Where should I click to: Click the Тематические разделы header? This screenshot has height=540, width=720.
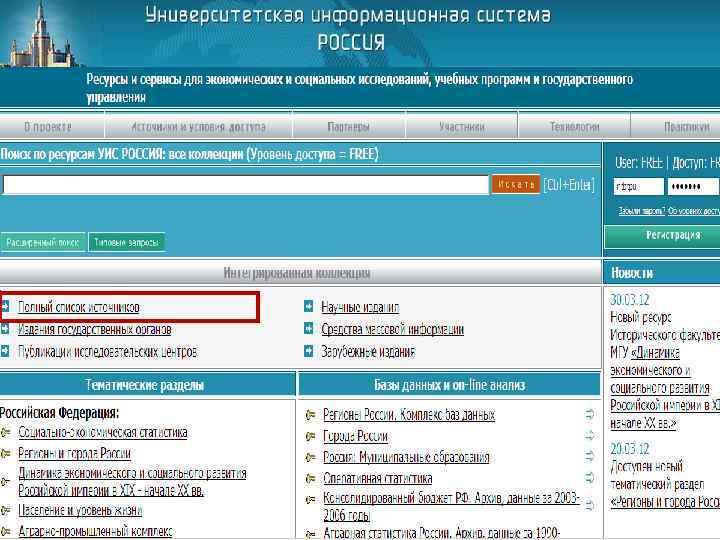(145, 385)
